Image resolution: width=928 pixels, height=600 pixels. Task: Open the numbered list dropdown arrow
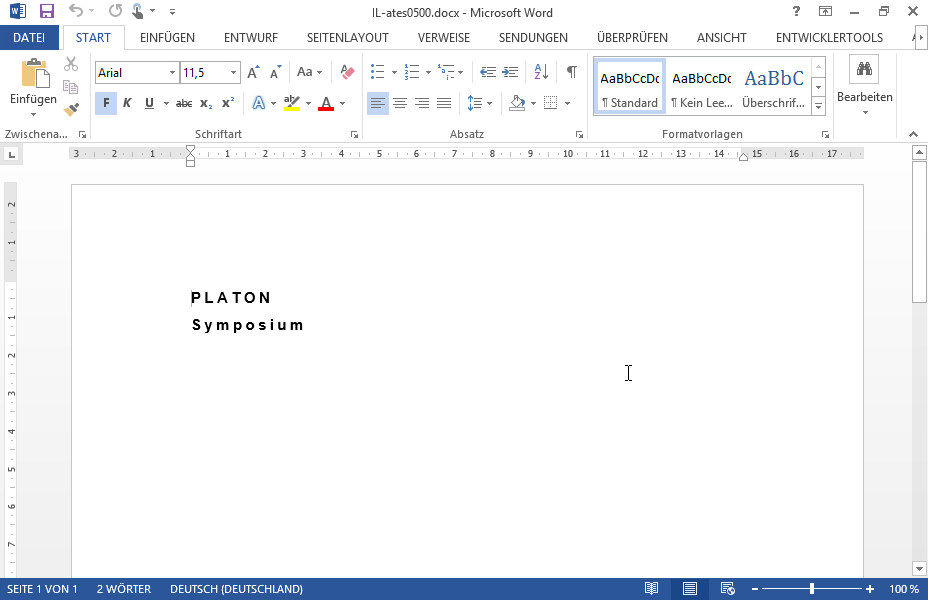(x=428, y=73)
